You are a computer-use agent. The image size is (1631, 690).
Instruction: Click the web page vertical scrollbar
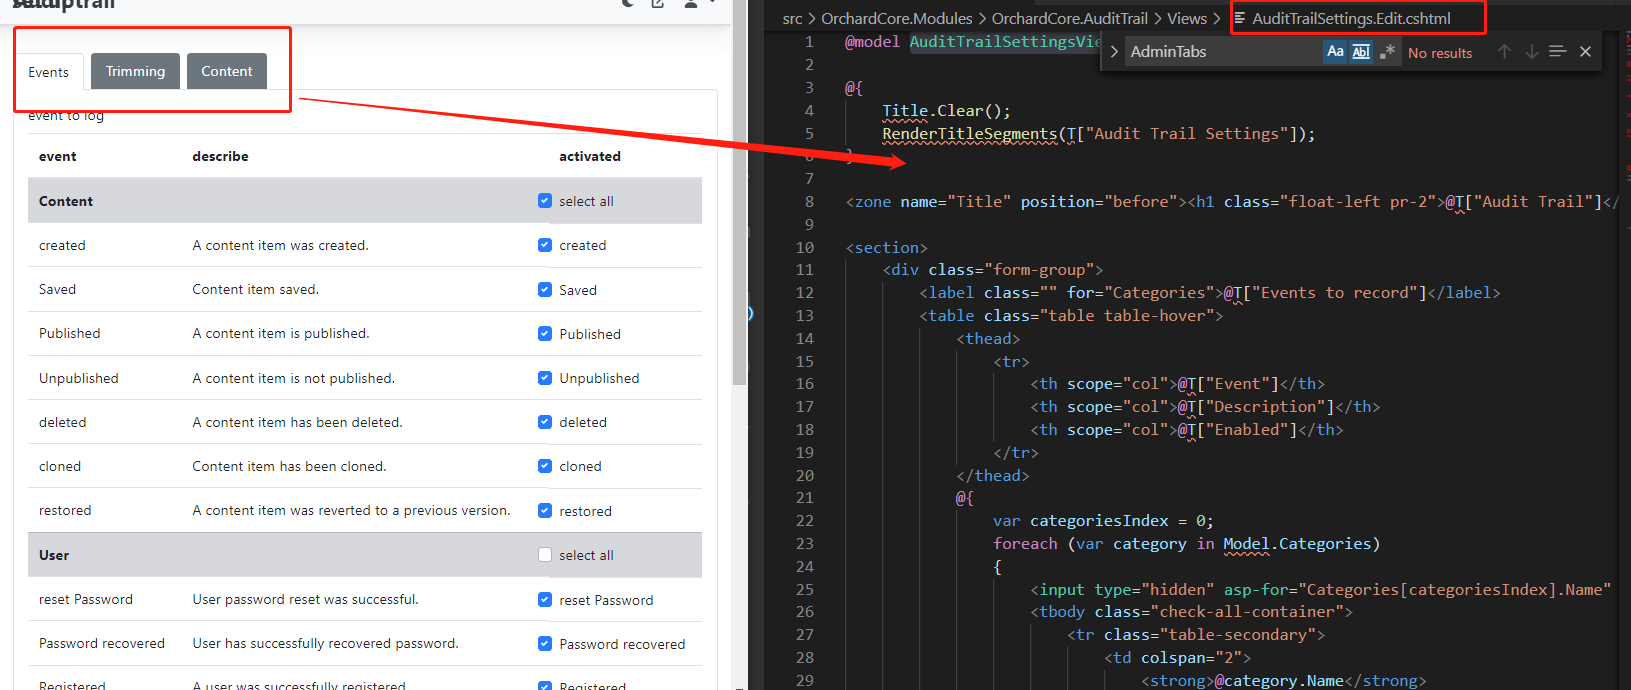click(x=739, y=190)
